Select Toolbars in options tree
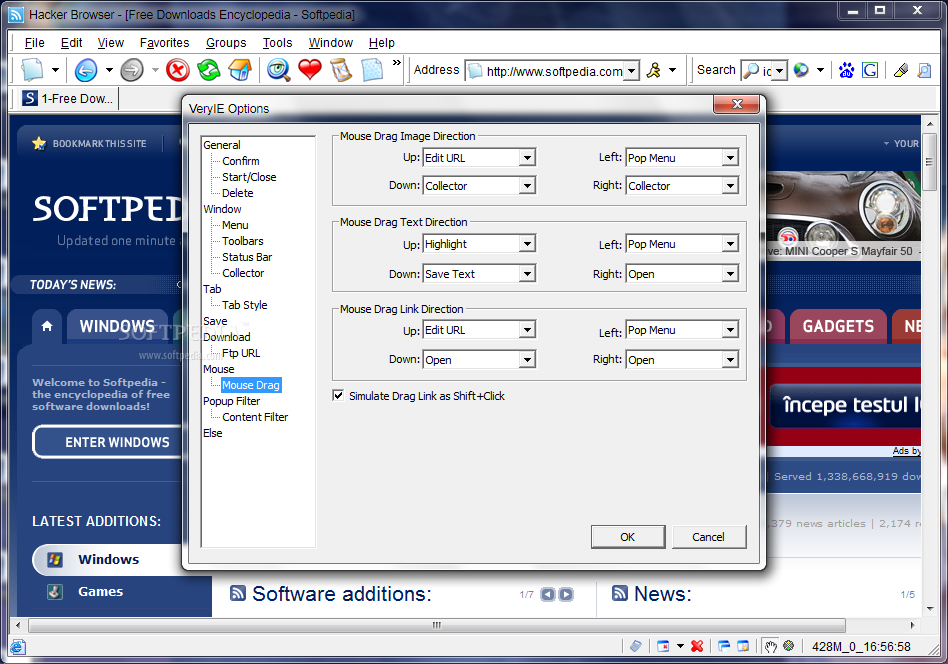 point(242,241)
